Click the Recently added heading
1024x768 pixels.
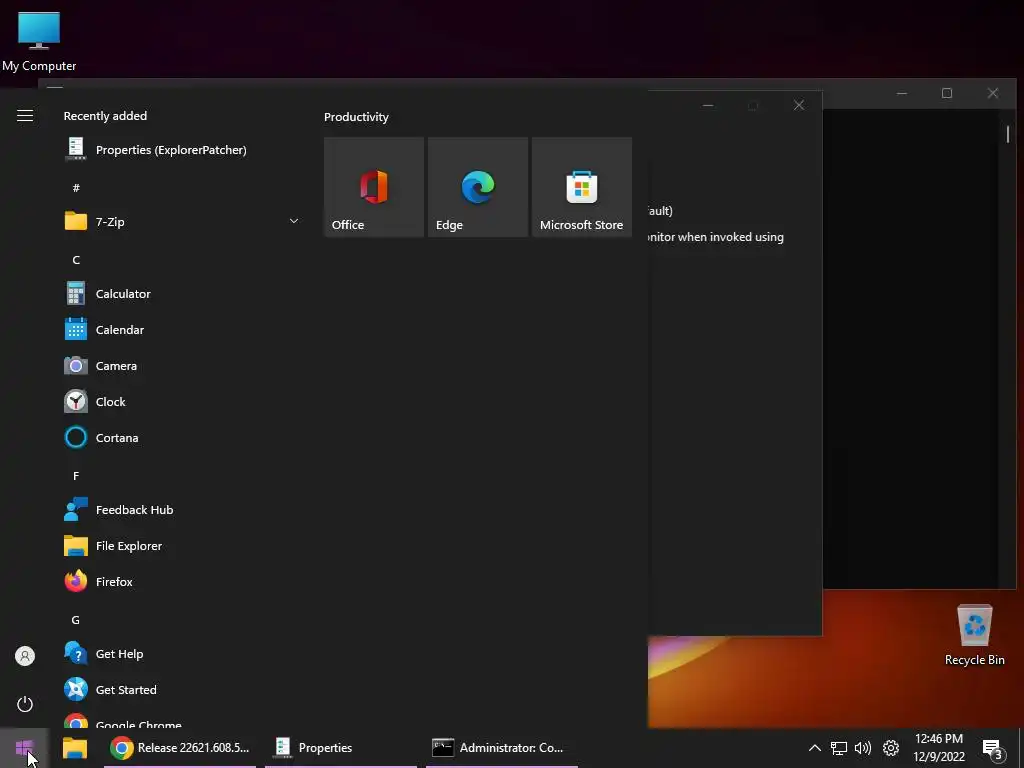click(x=105, y=116)
